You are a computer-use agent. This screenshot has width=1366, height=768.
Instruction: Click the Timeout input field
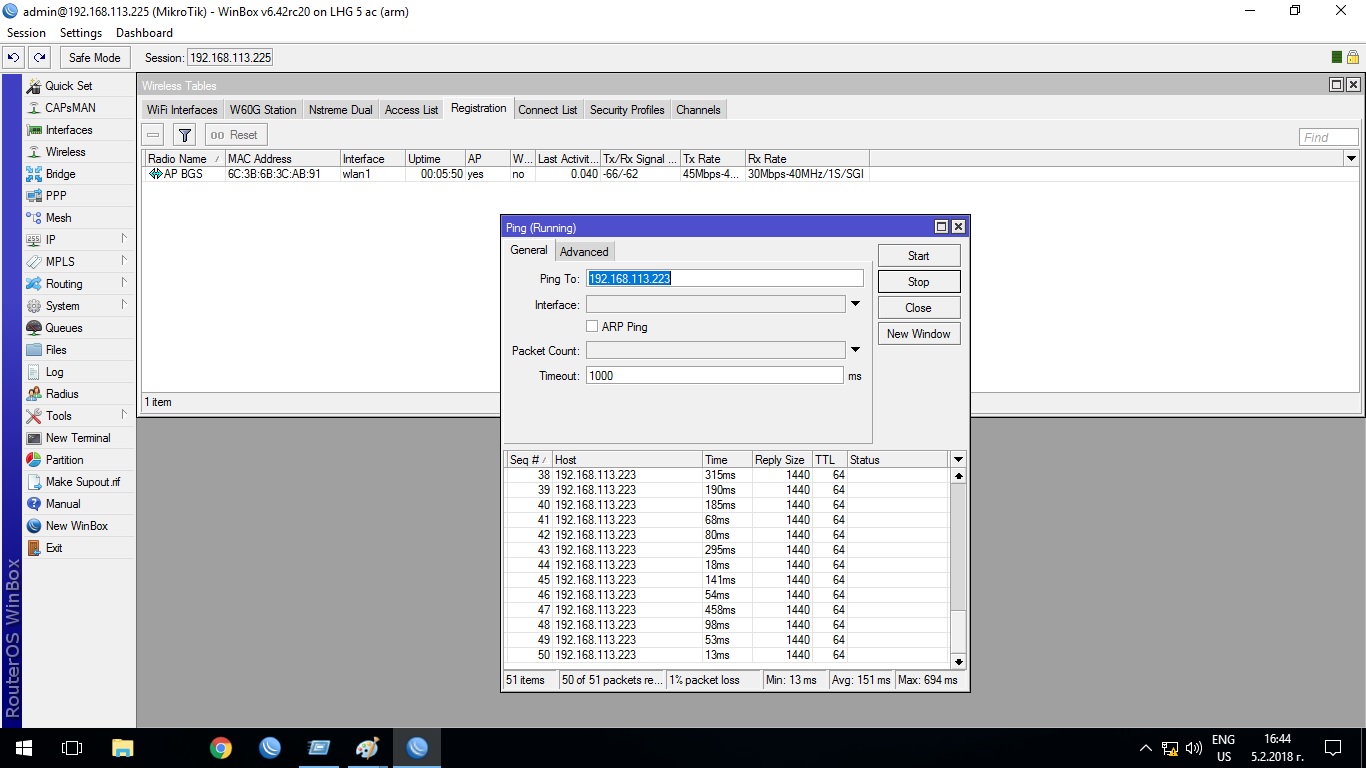click(x=714, y=376)
